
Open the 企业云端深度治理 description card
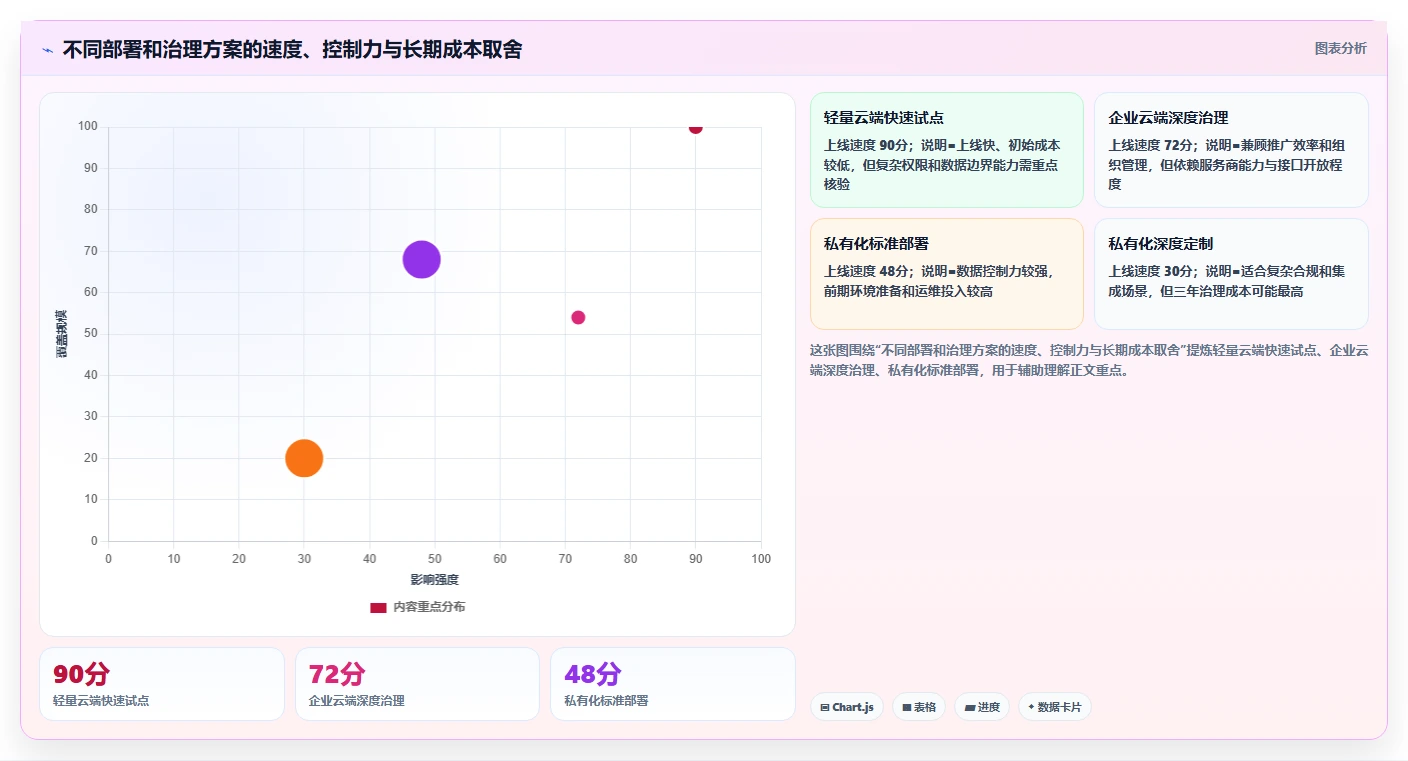pos(1231,150)
